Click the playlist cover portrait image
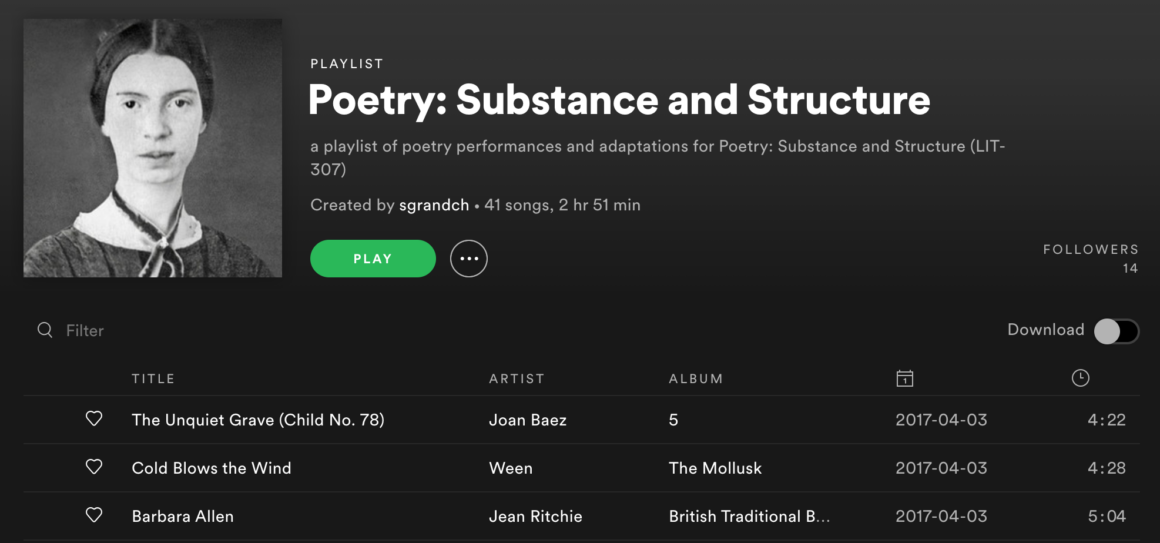This screenshot has width=1160, height=543. coord(153,148)
